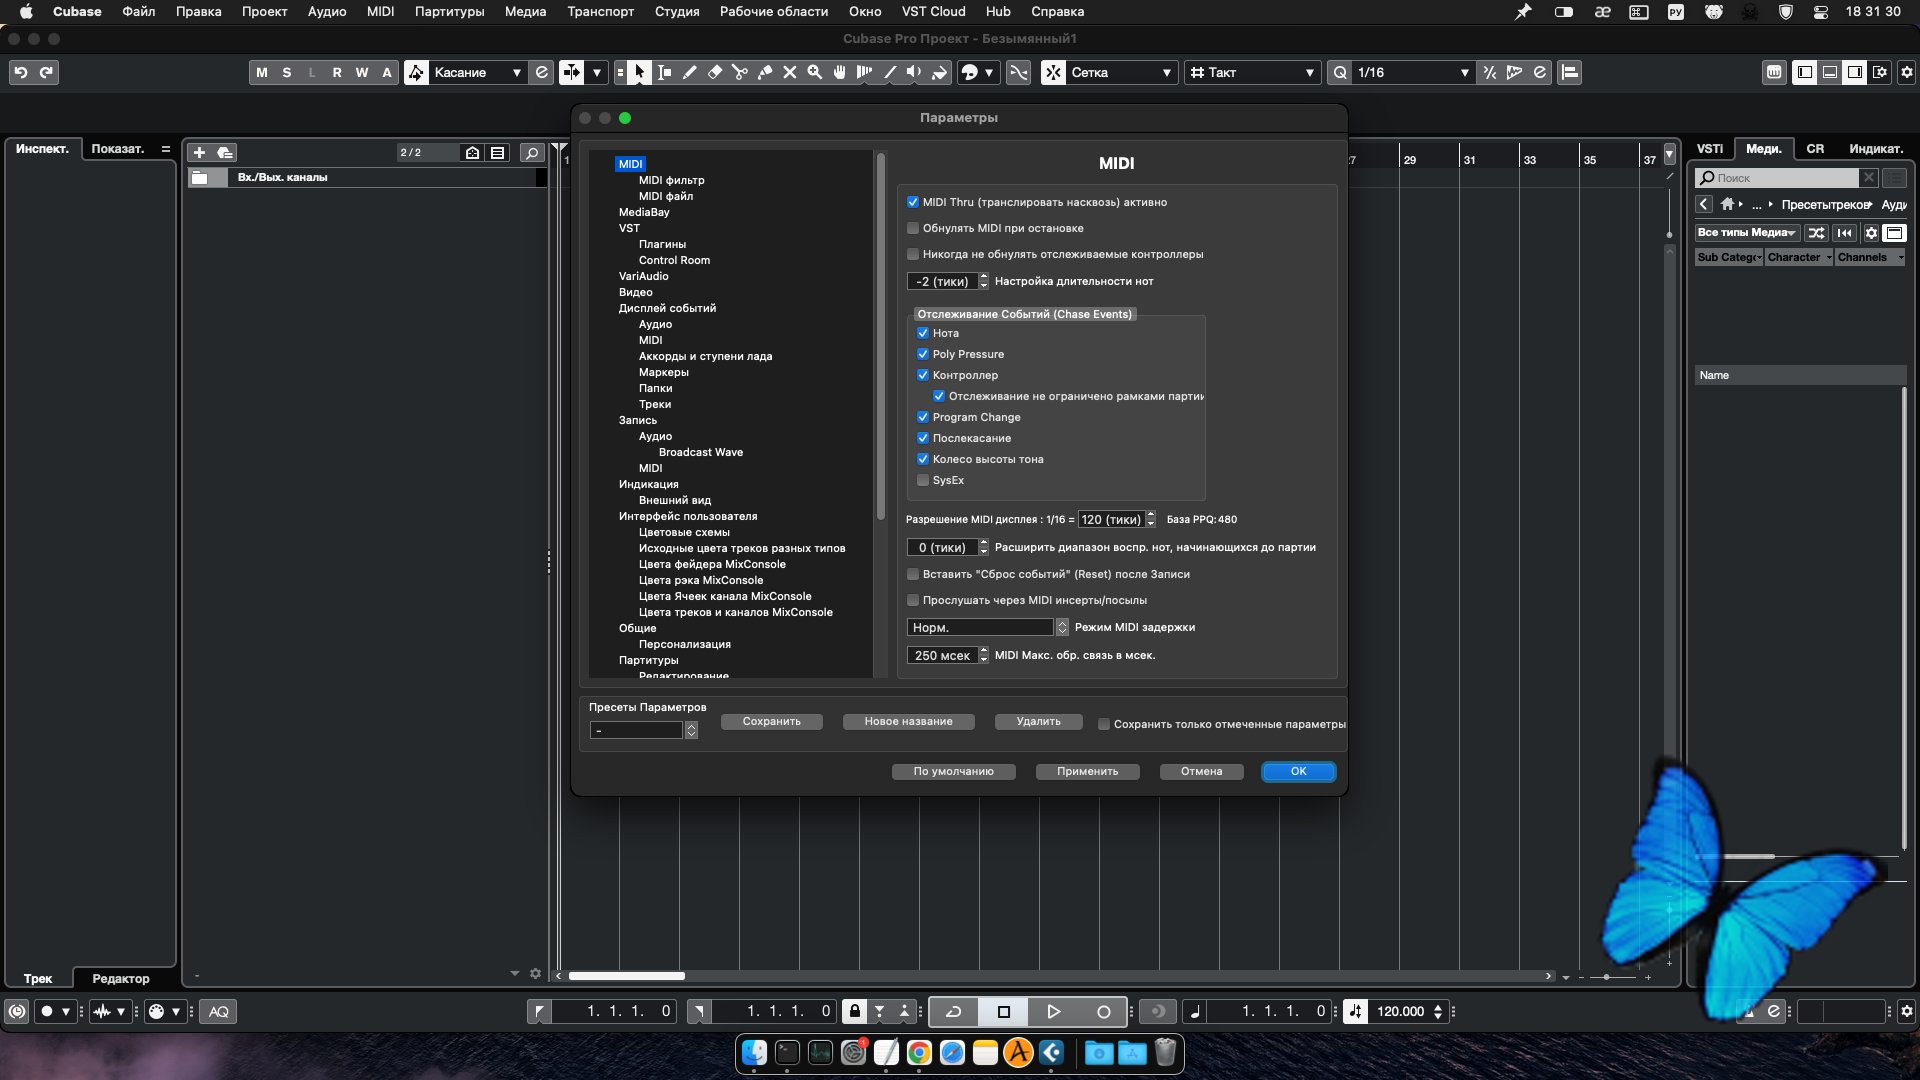Click the 'По умолчанию' button
Image resolution: width=1920 pixels, height=1080 pixels.
click(x=953, y=771)
